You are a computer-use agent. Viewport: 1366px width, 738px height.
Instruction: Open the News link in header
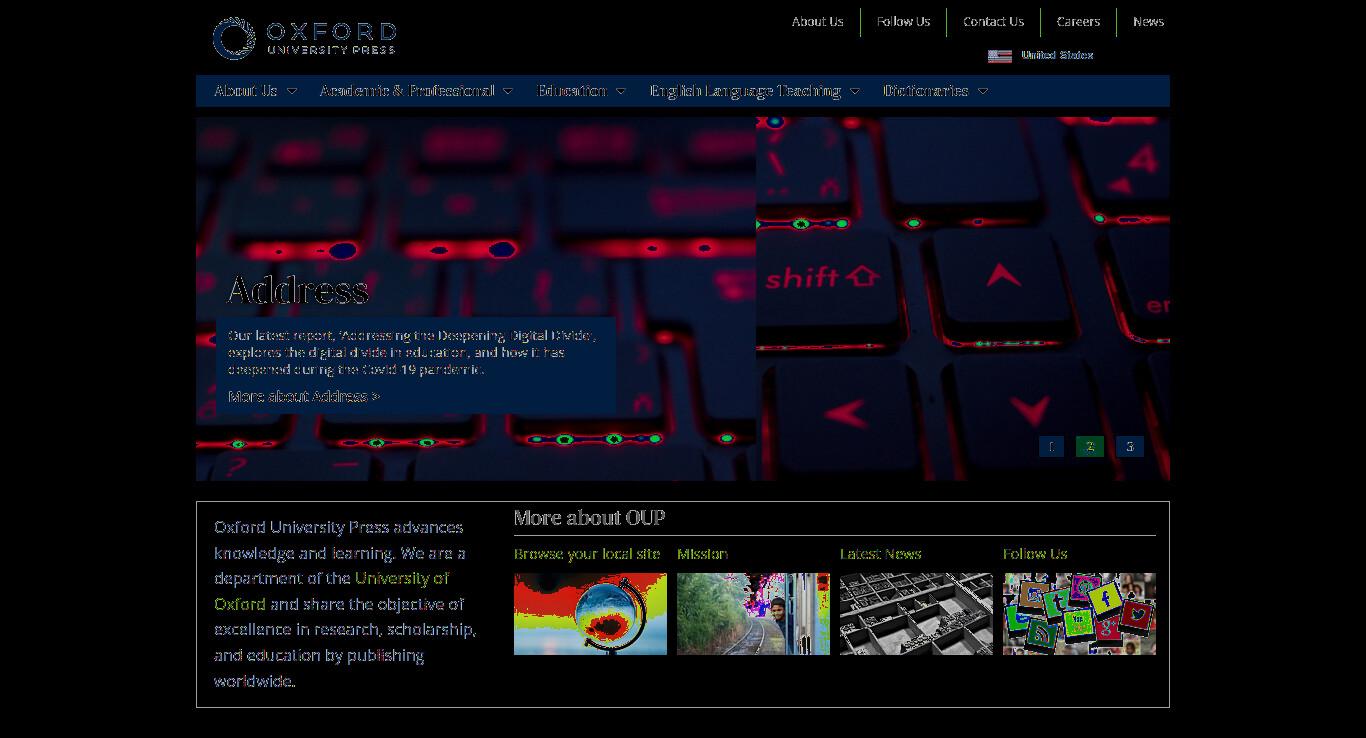(1148, 21)
